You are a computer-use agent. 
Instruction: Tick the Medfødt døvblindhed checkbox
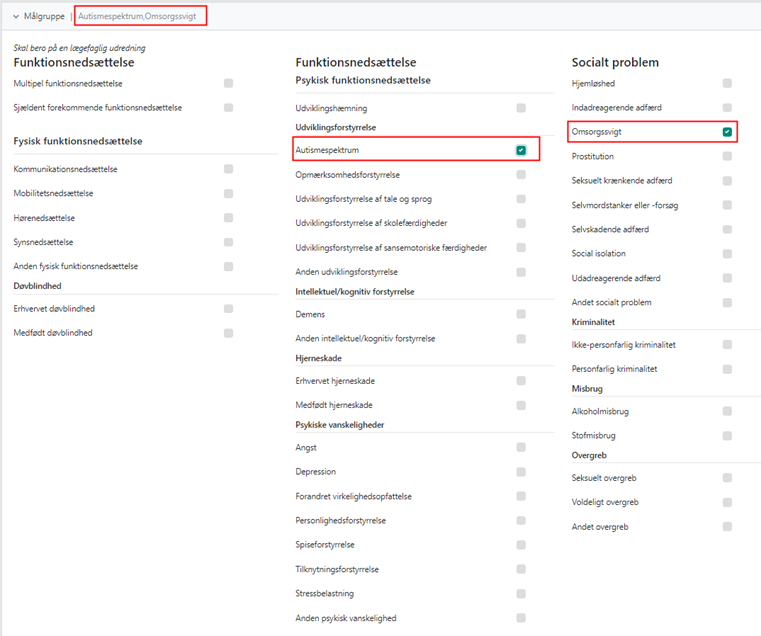click(229, 333)
